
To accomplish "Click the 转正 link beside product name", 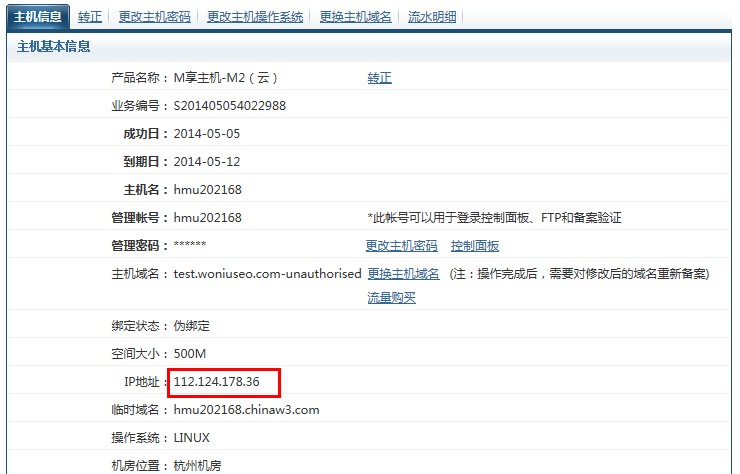I will [379, 78].
